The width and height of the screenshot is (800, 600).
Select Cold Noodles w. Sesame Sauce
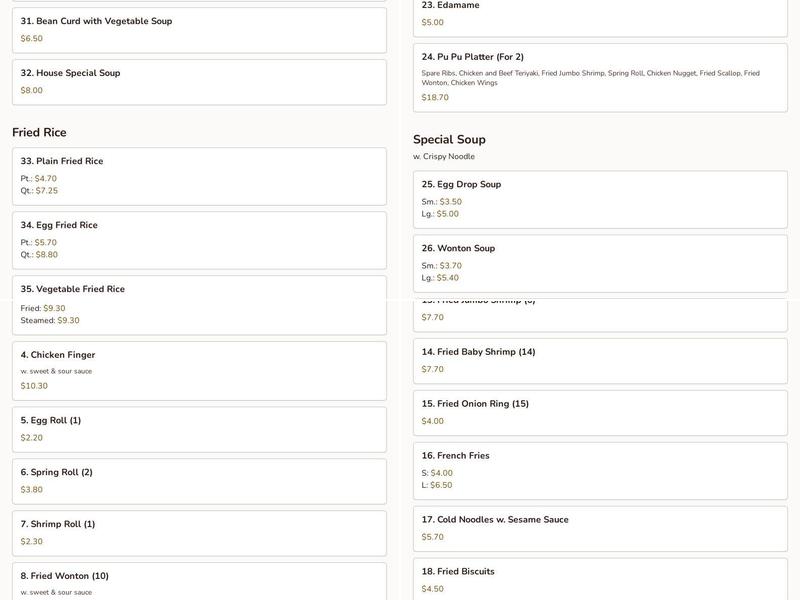tap(600, 528)
